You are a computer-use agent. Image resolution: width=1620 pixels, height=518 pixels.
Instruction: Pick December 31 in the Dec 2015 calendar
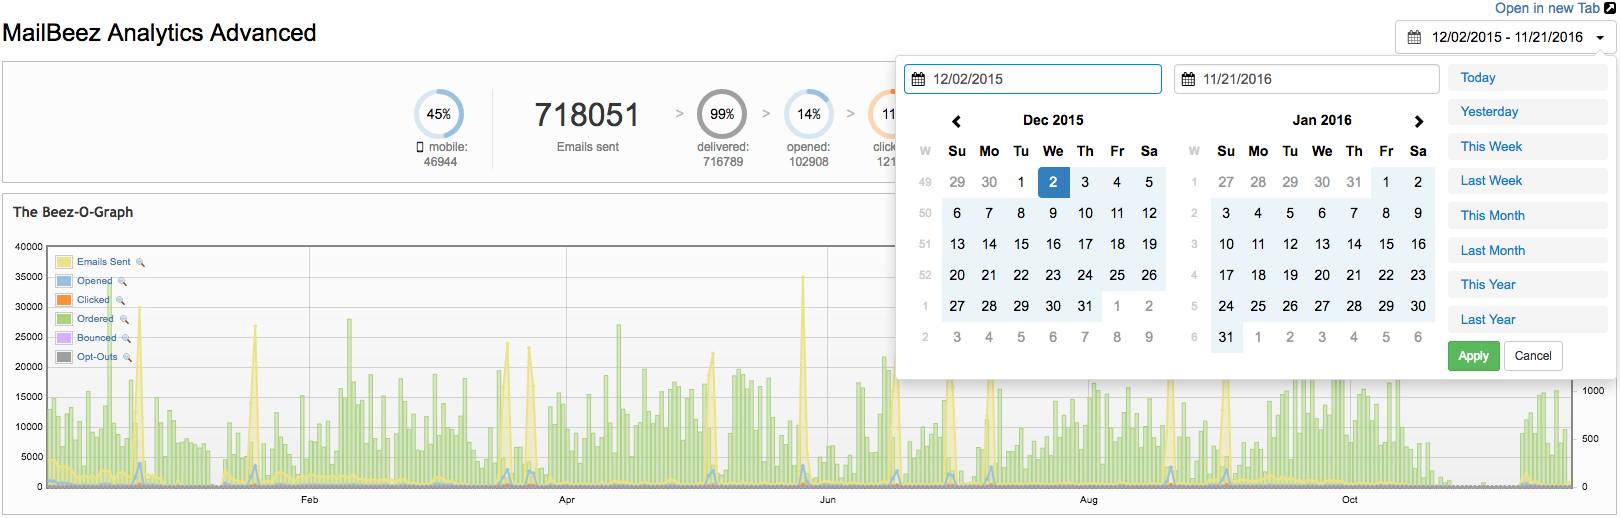[x=1085, y=306]
